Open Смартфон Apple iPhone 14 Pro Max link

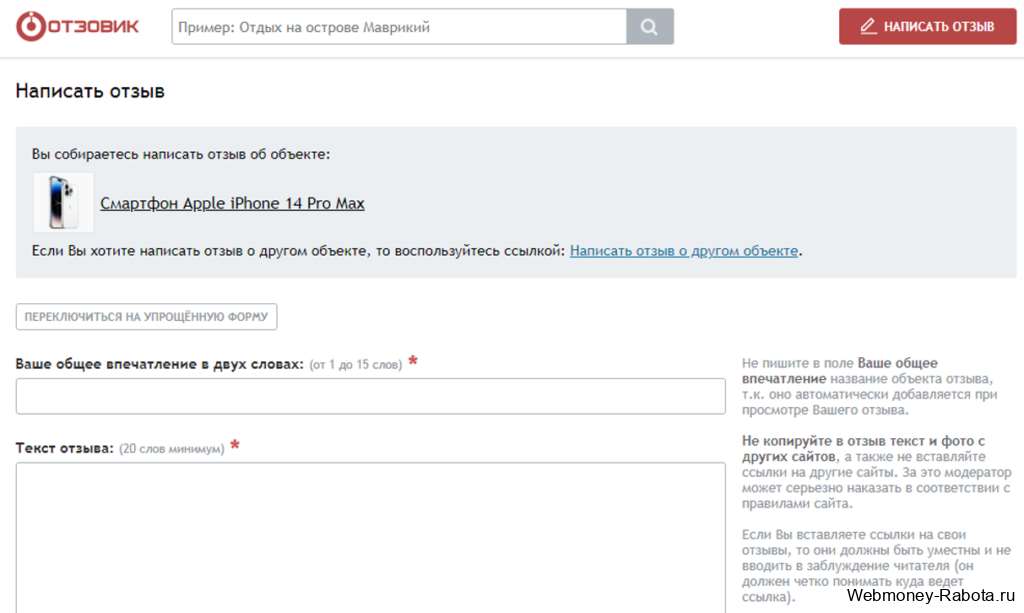tap(232, 203)
